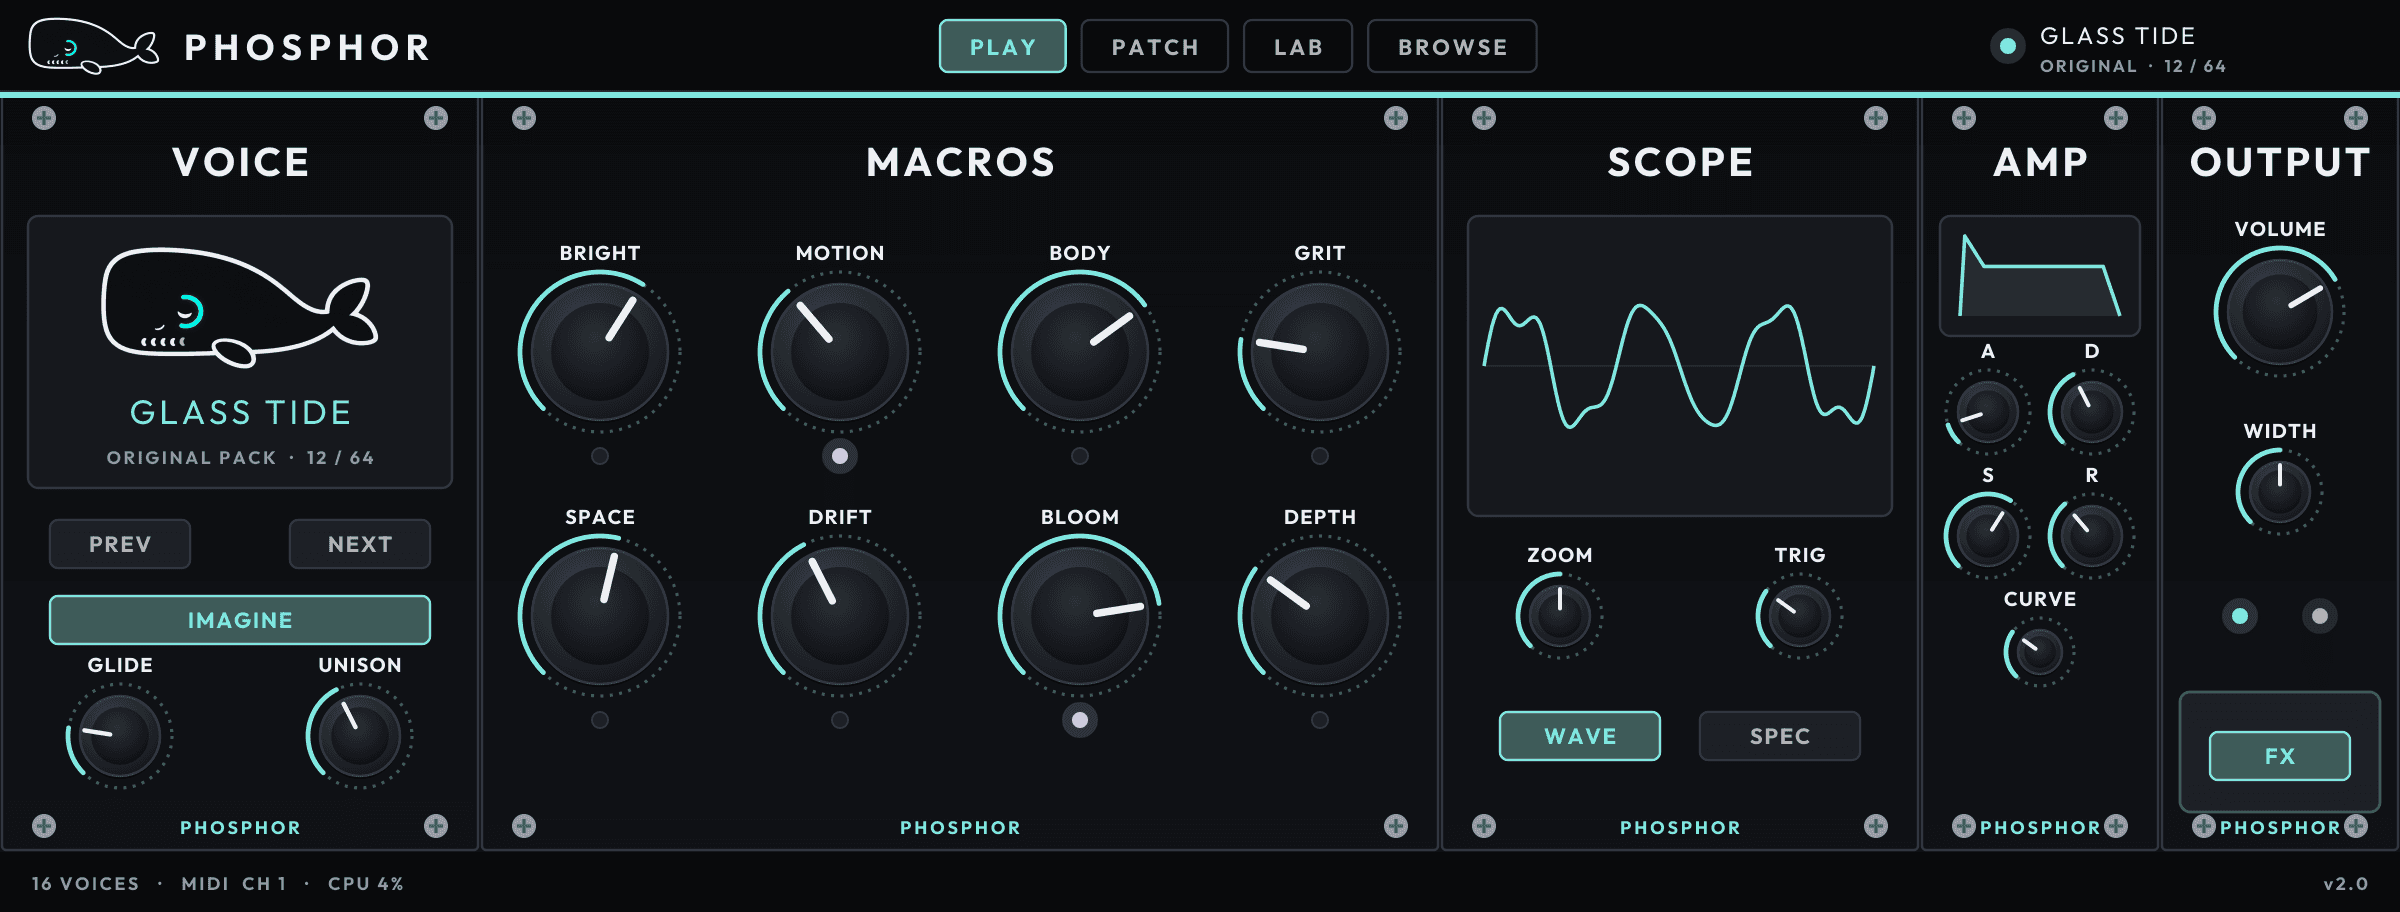This screenshot has width=2400, height=912.
Task: Load the next preset with NEXT
Action: click(360, 544)
